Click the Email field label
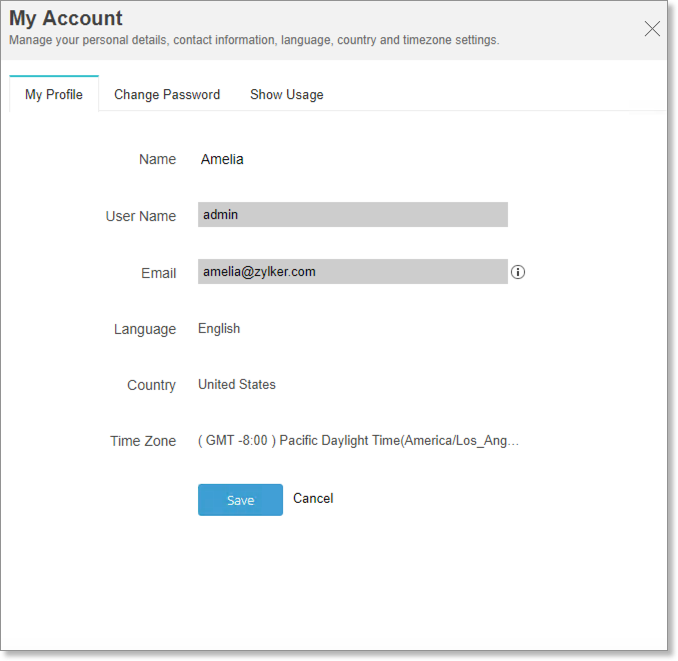The image size is (678, 661). 158,273
